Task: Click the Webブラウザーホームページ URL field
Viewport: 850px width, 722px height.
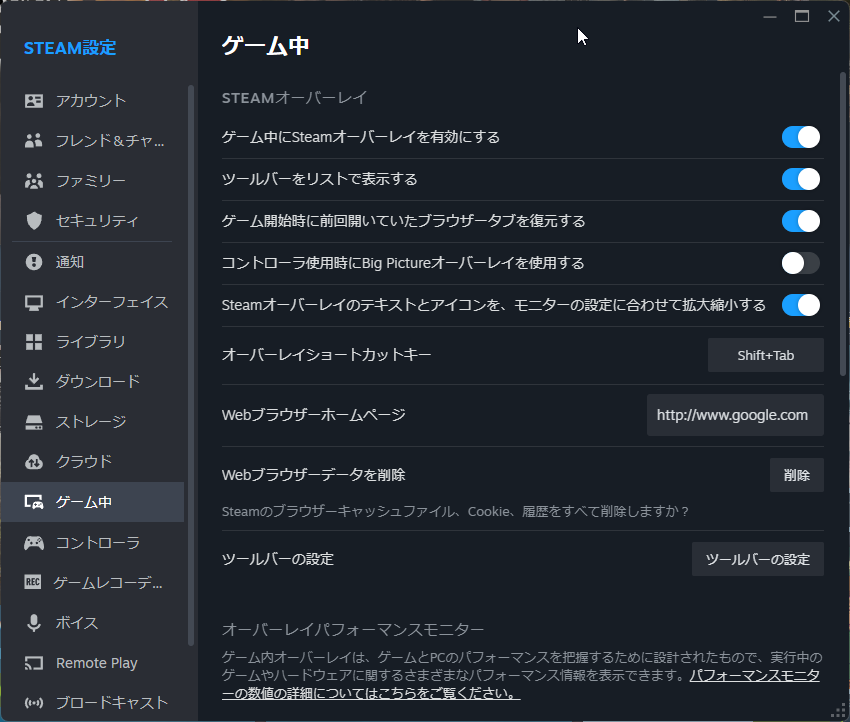Action: [735, 415]
